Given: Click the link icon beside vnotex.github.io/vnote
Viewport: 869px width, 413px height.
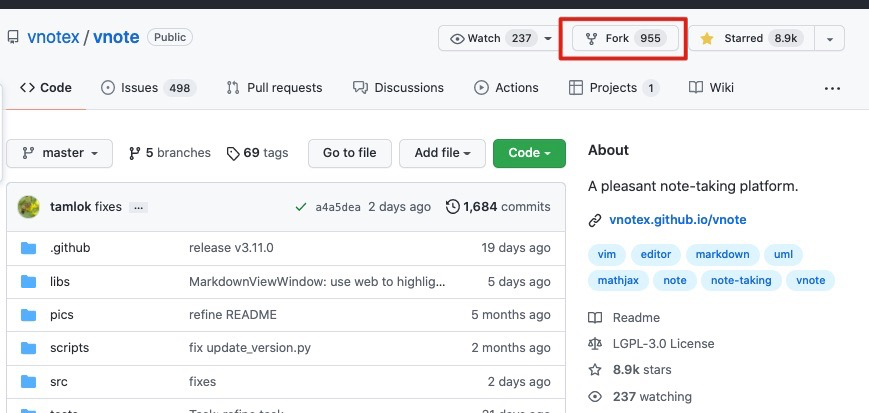Looking at the screenshot, I should (x=595, y=220).
